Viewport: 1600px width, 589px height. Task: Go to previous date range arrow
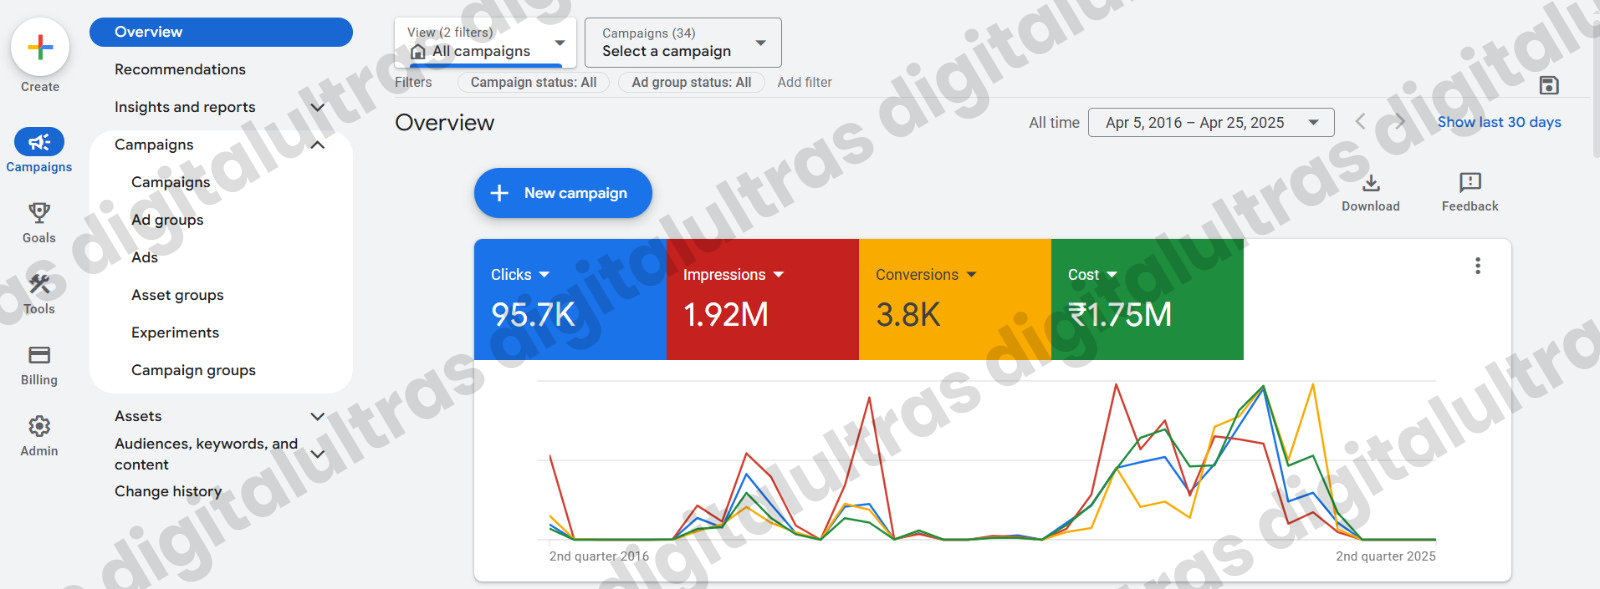click(1360, 121)
